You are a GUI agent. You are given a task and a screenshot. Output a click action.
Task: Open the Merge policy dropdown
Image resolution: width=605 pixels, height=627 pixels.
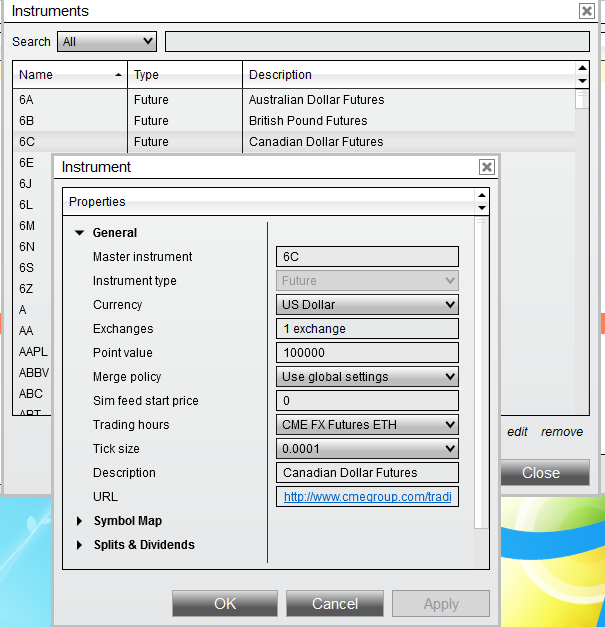(367, 377)
